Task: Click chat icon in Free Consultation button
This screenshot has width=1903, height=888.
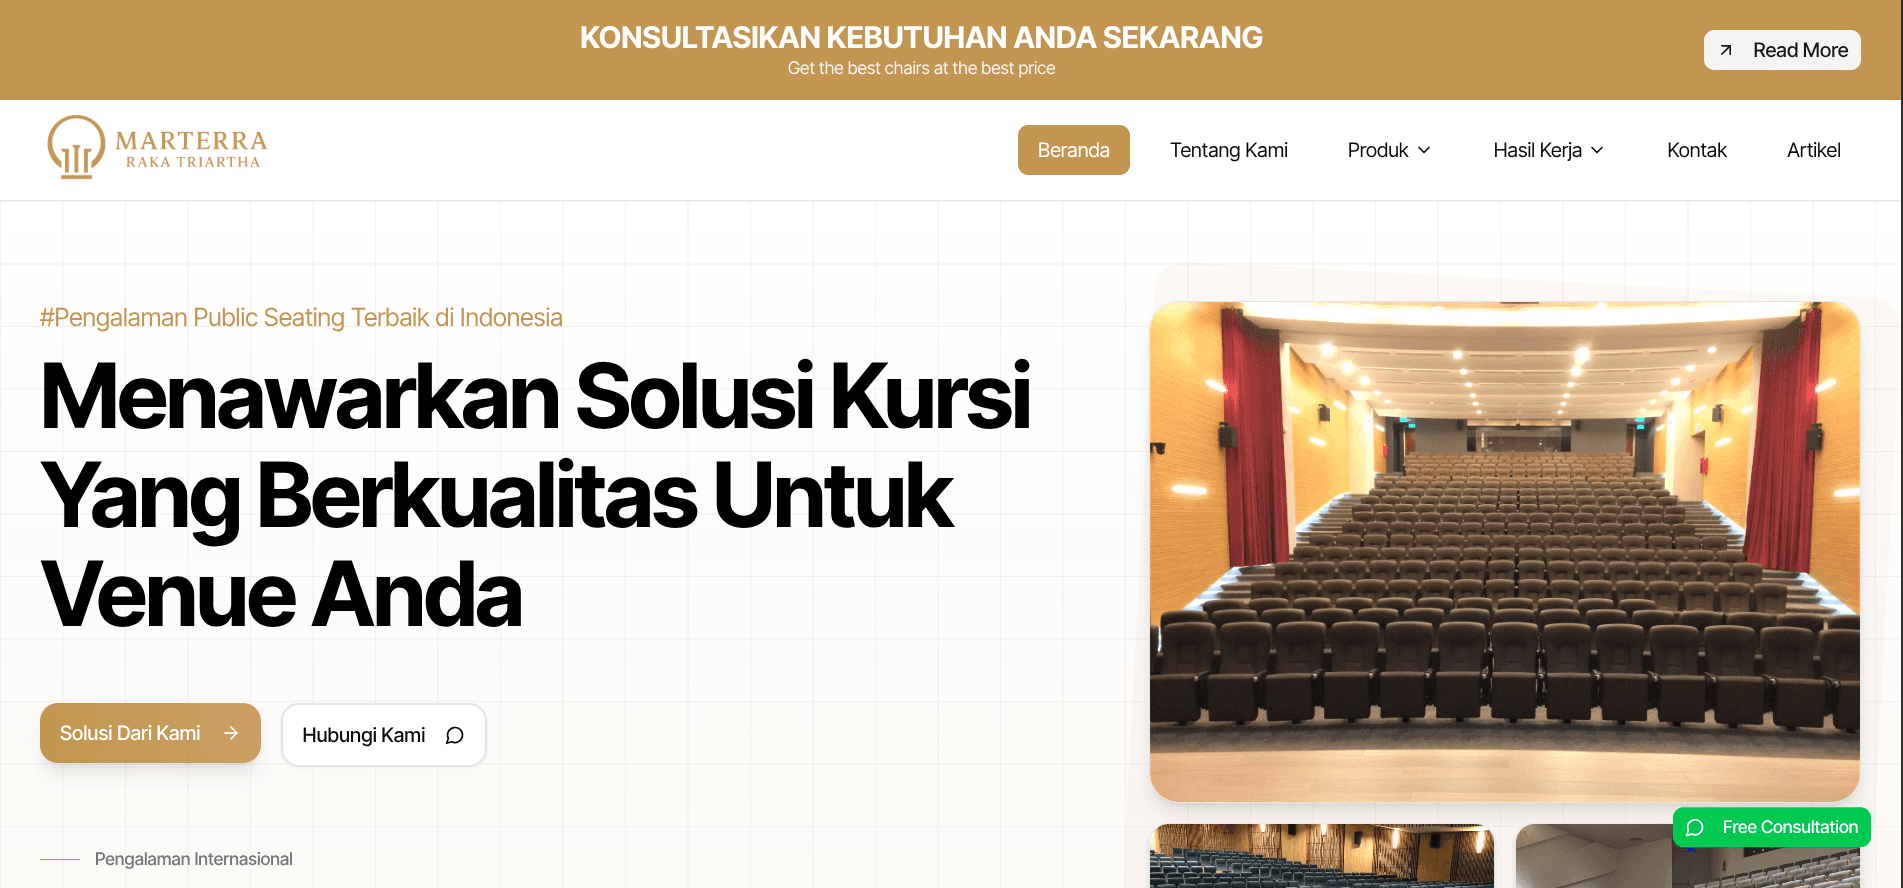Action: pos(1695,827)
